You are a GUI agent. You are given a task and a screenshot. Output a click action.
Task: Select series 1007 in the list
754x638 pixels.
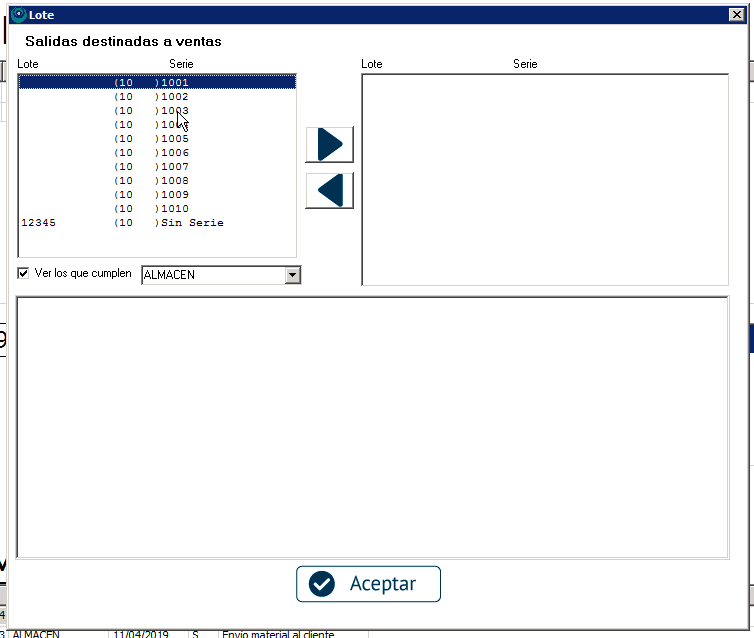[174, 167]
